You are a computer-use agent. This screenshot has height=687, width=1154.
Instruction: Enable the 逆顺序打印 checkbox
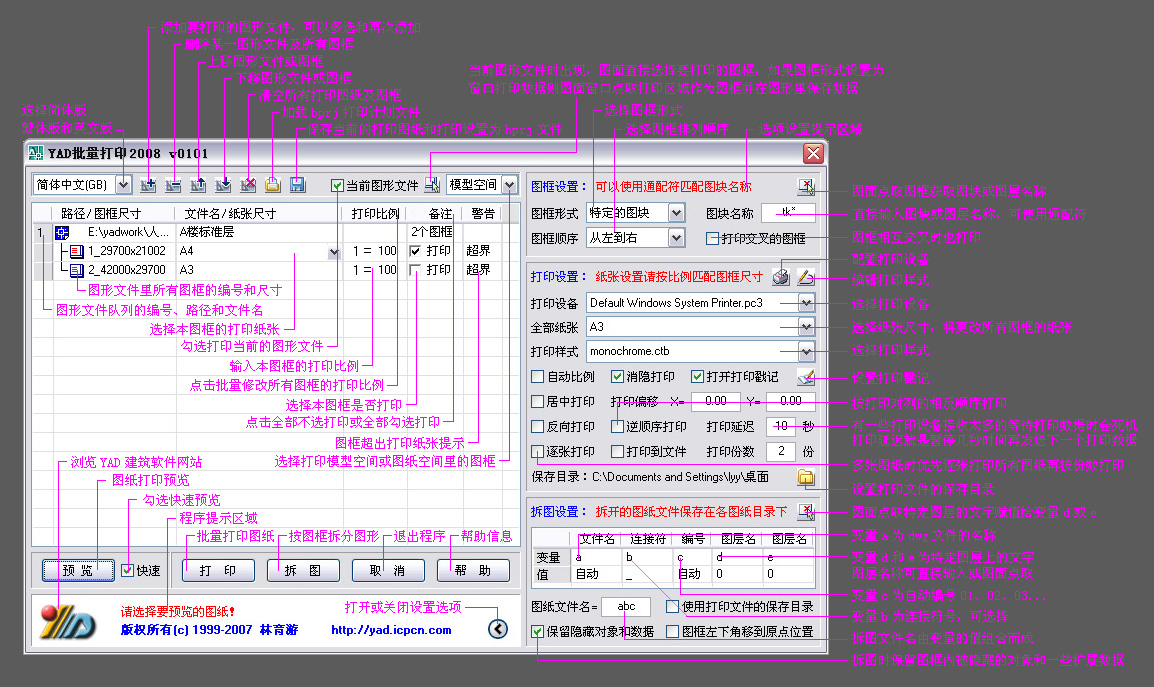[617, 427]
